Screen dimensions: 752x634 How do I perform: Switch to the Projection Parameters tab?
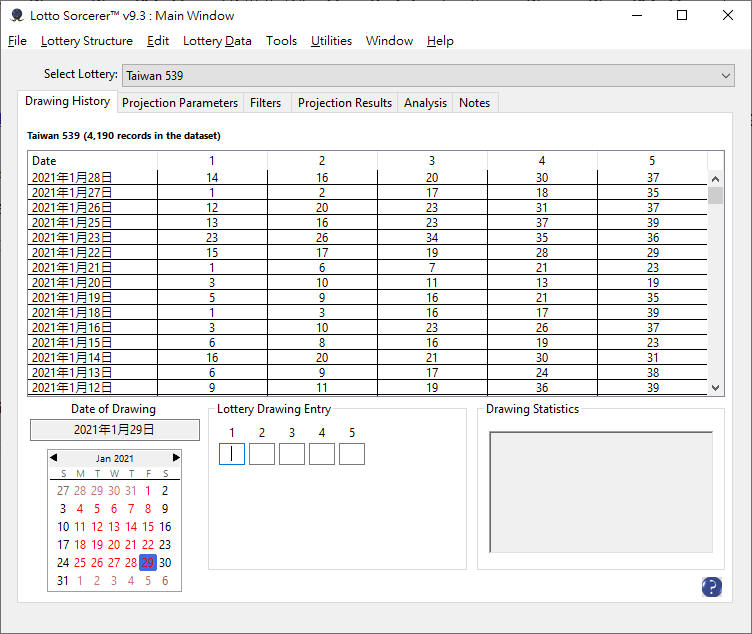179,103
